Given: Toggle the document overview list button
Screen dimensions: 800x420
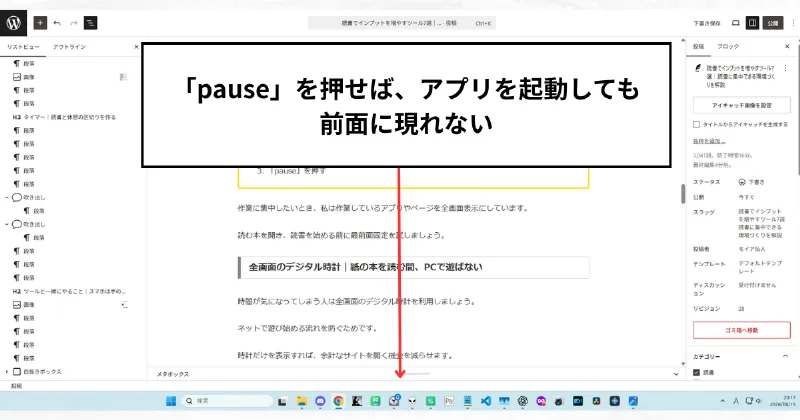Looking at the screenshot, I should 90,23.
